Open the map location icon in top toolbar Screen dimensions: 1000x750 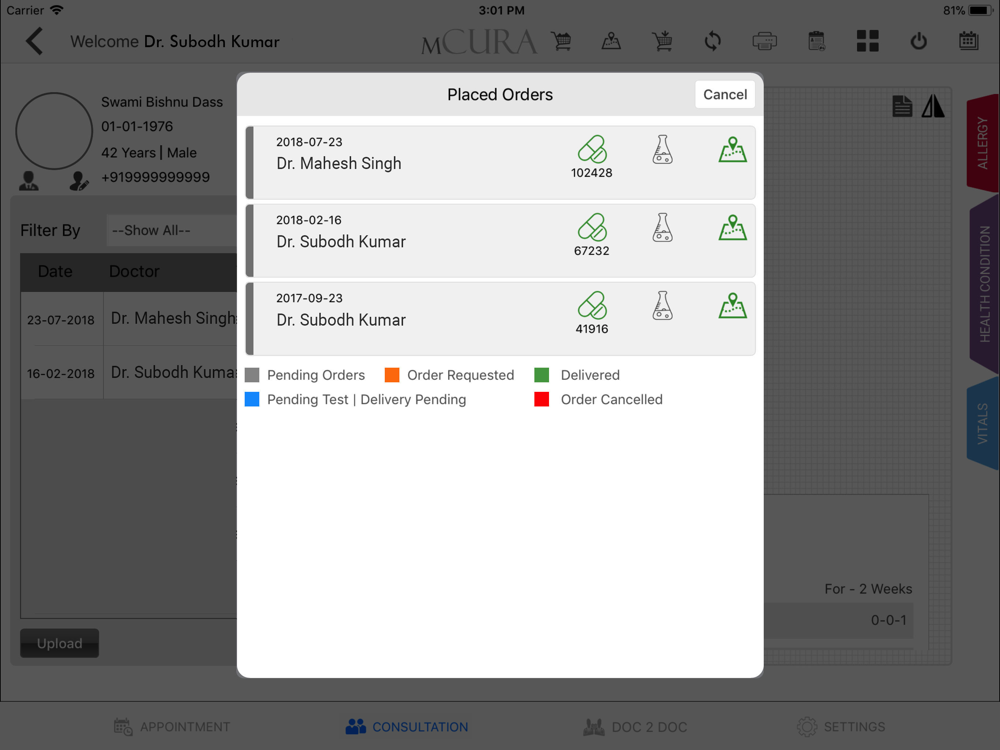(611, 41)
